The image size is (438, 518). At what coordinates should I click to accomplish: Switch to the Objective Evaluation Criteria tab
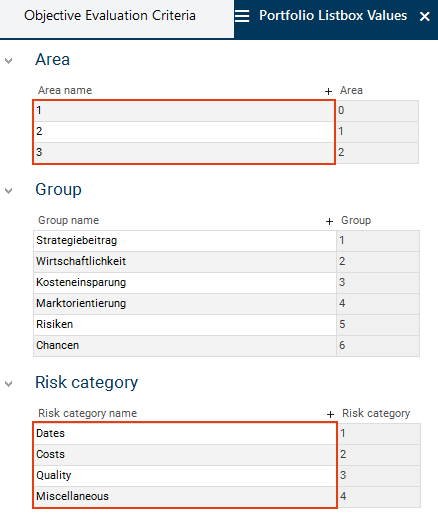click(x=110, y=16)
